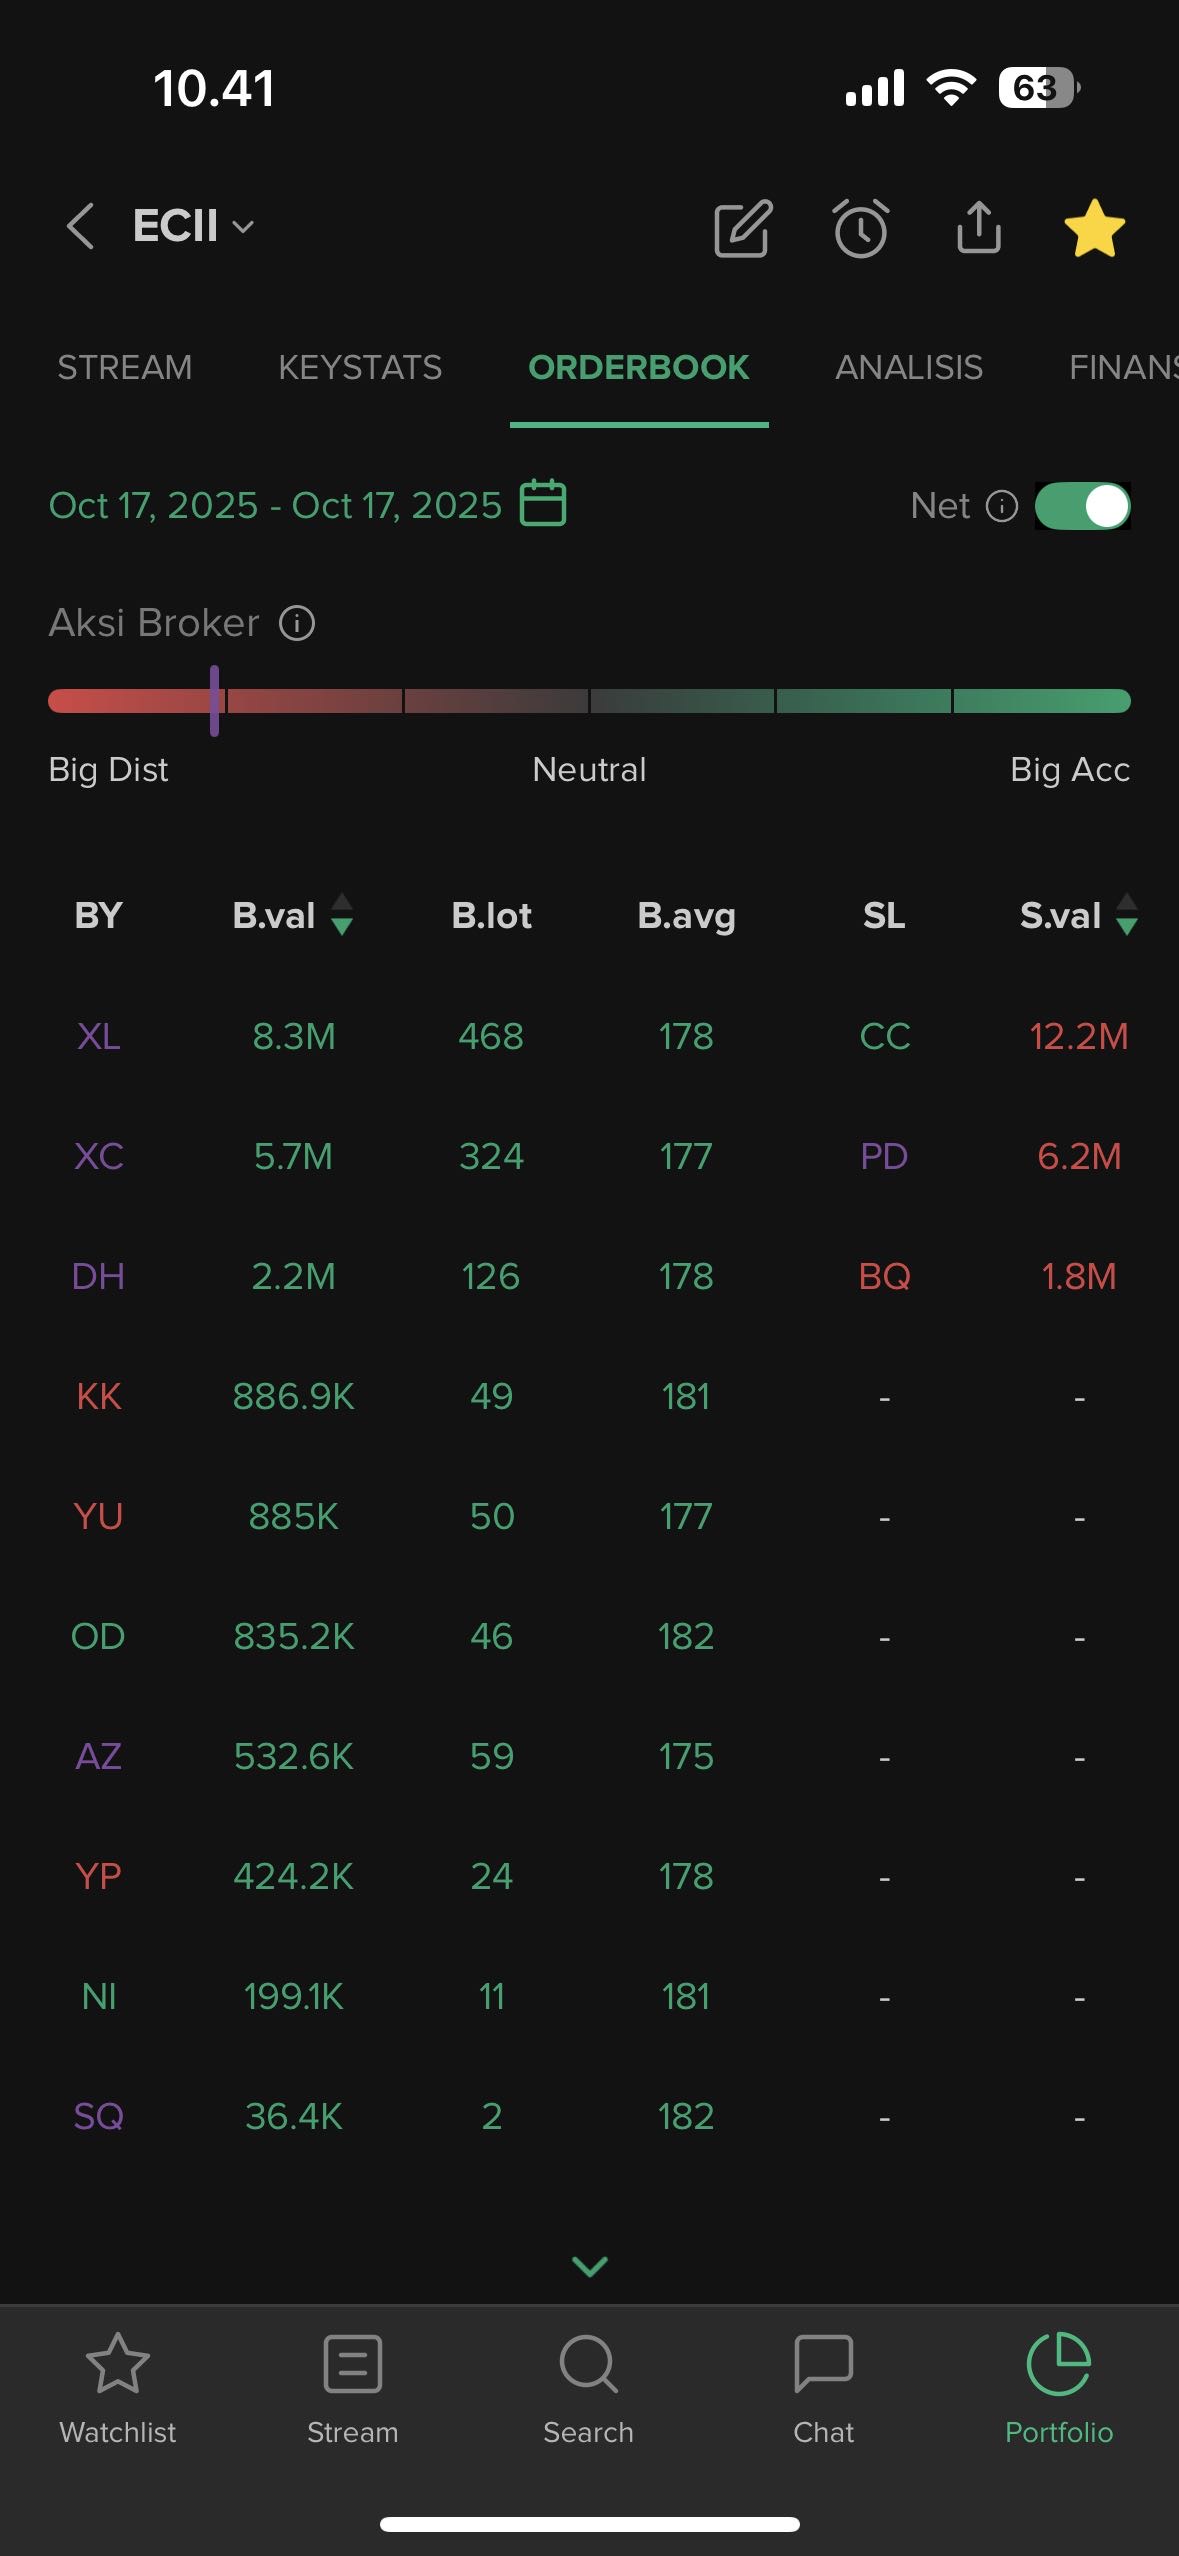Tap the share icon
Image resolution: width=1179 pixels, height=2556 pixels.
click(978, 228)
